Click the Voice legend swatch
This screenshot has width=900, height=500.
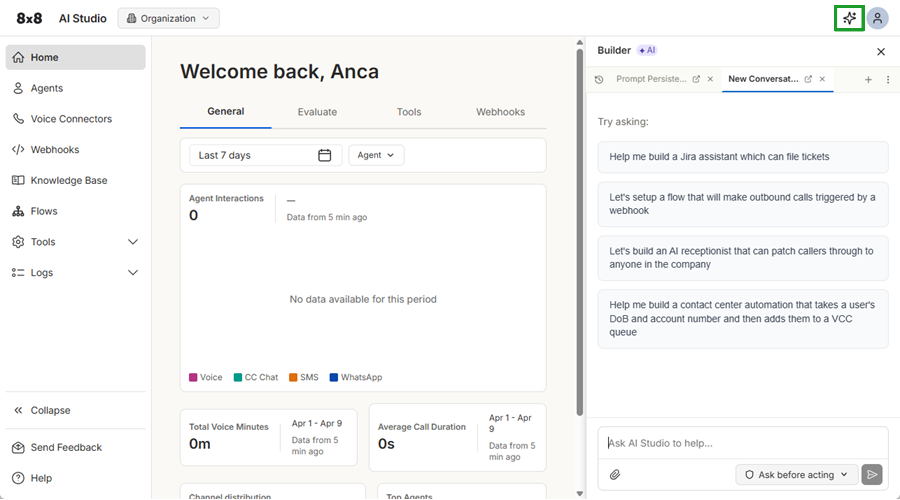click(193, 377)
